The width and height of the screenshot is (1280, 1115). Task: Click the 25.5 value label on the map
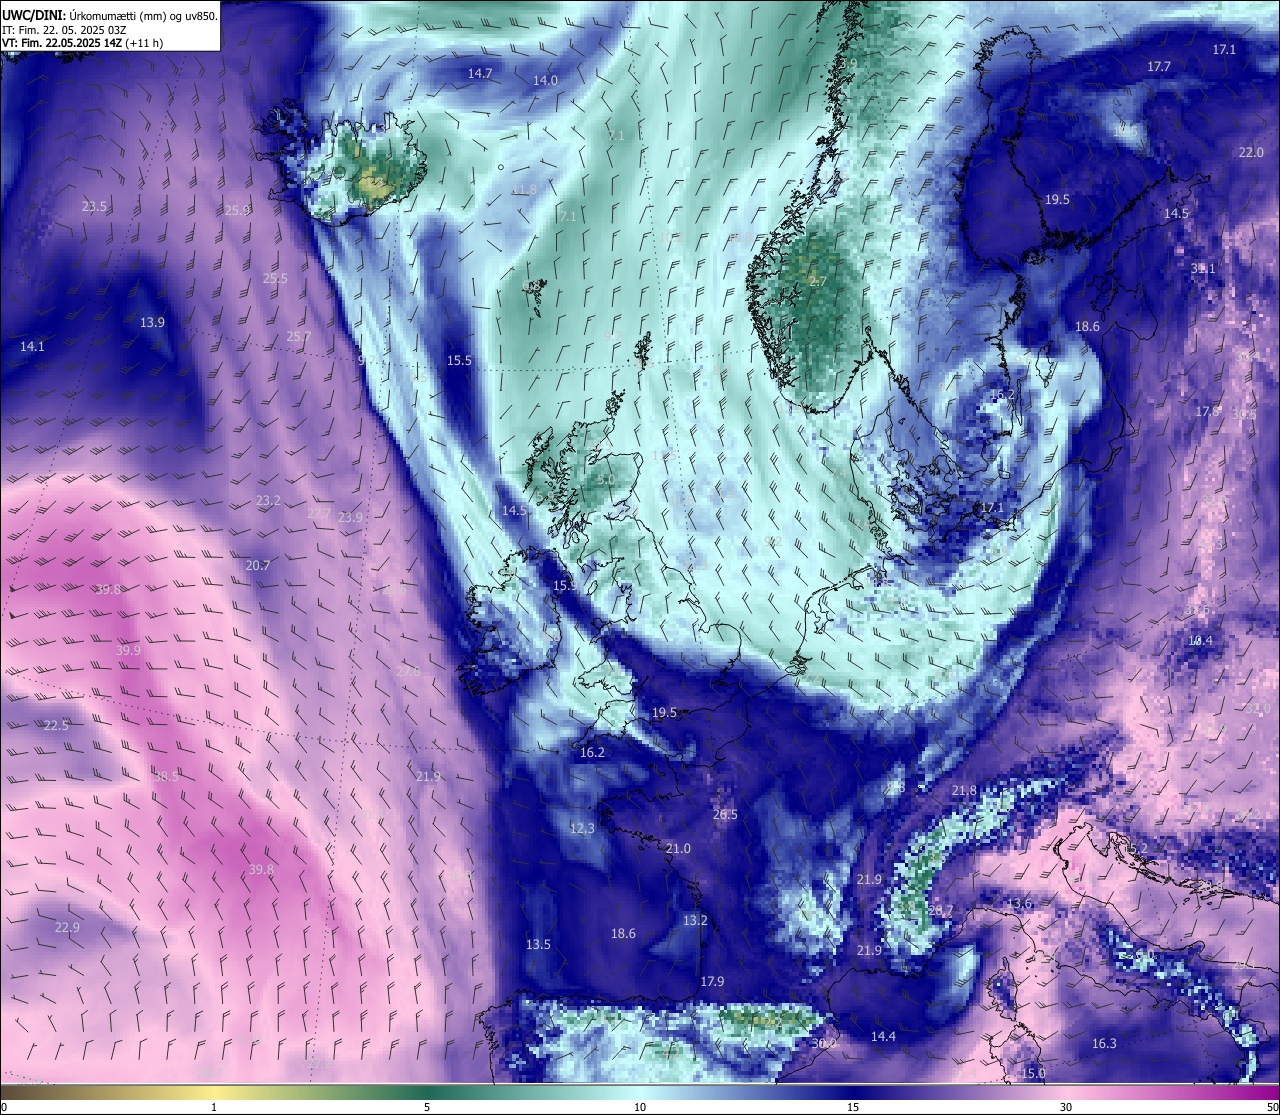pyautogui.click(x=275, y=279)
